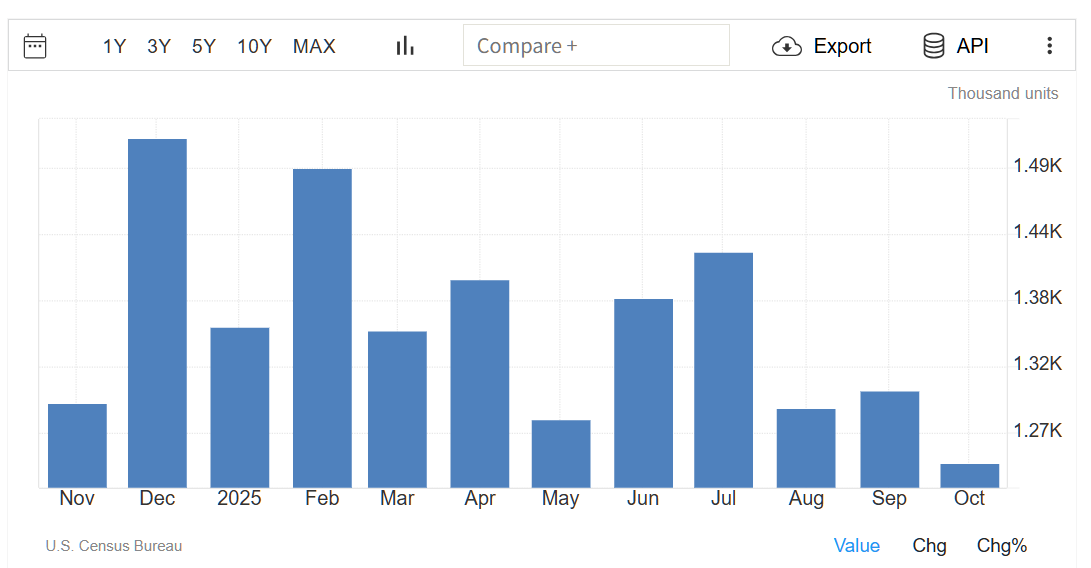Click the Compare + input field
The image size is (1091, 568).
(596, 46)
